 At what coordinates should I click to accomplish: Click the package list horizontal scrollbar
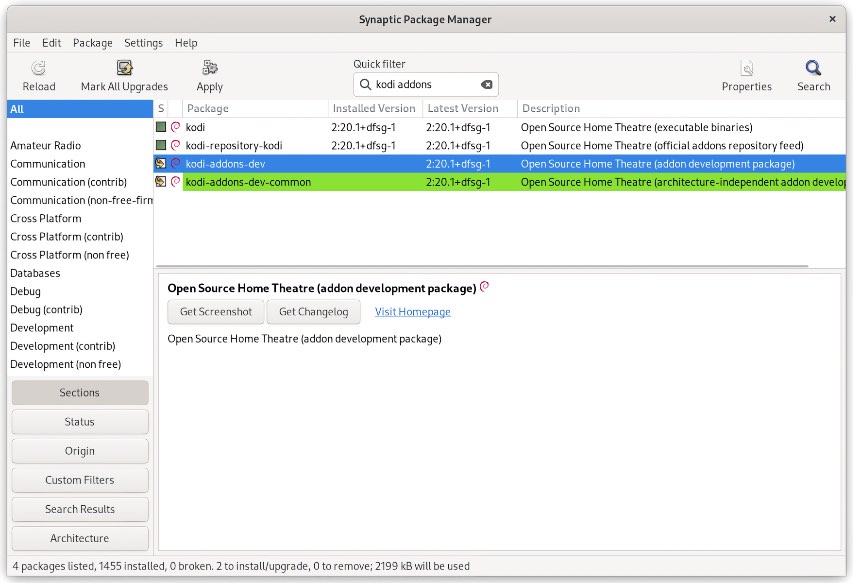[x=481, y=266]
